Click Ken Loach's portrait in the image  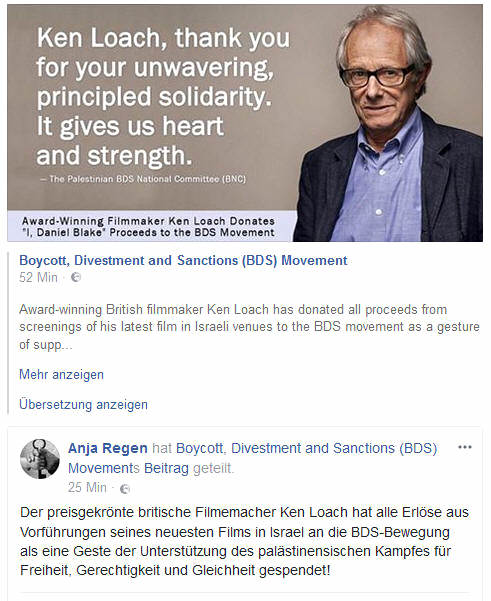pos(388,125)
